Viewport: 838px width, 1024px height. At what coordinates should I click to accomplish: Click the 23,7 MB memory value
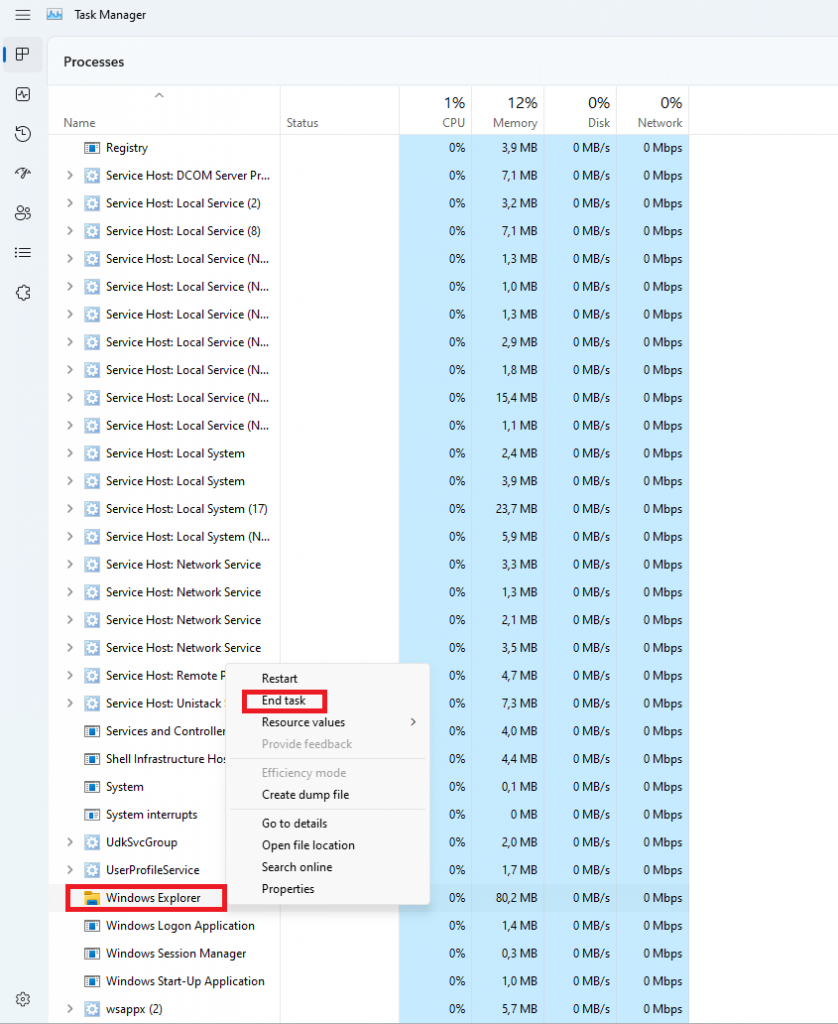[x=516, y=509]
